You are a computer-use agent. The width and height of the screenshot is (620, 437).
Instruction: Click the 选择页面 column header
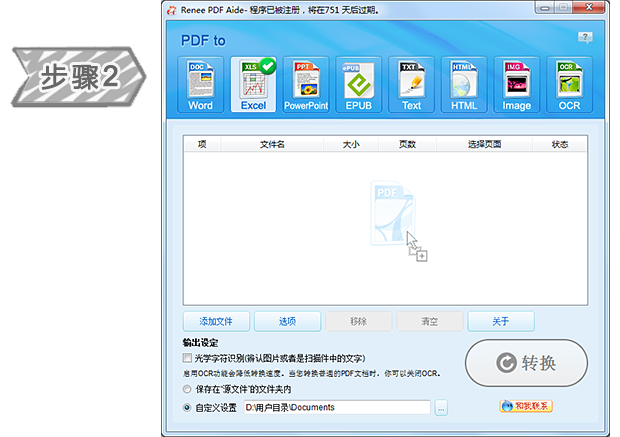point(484,144)
